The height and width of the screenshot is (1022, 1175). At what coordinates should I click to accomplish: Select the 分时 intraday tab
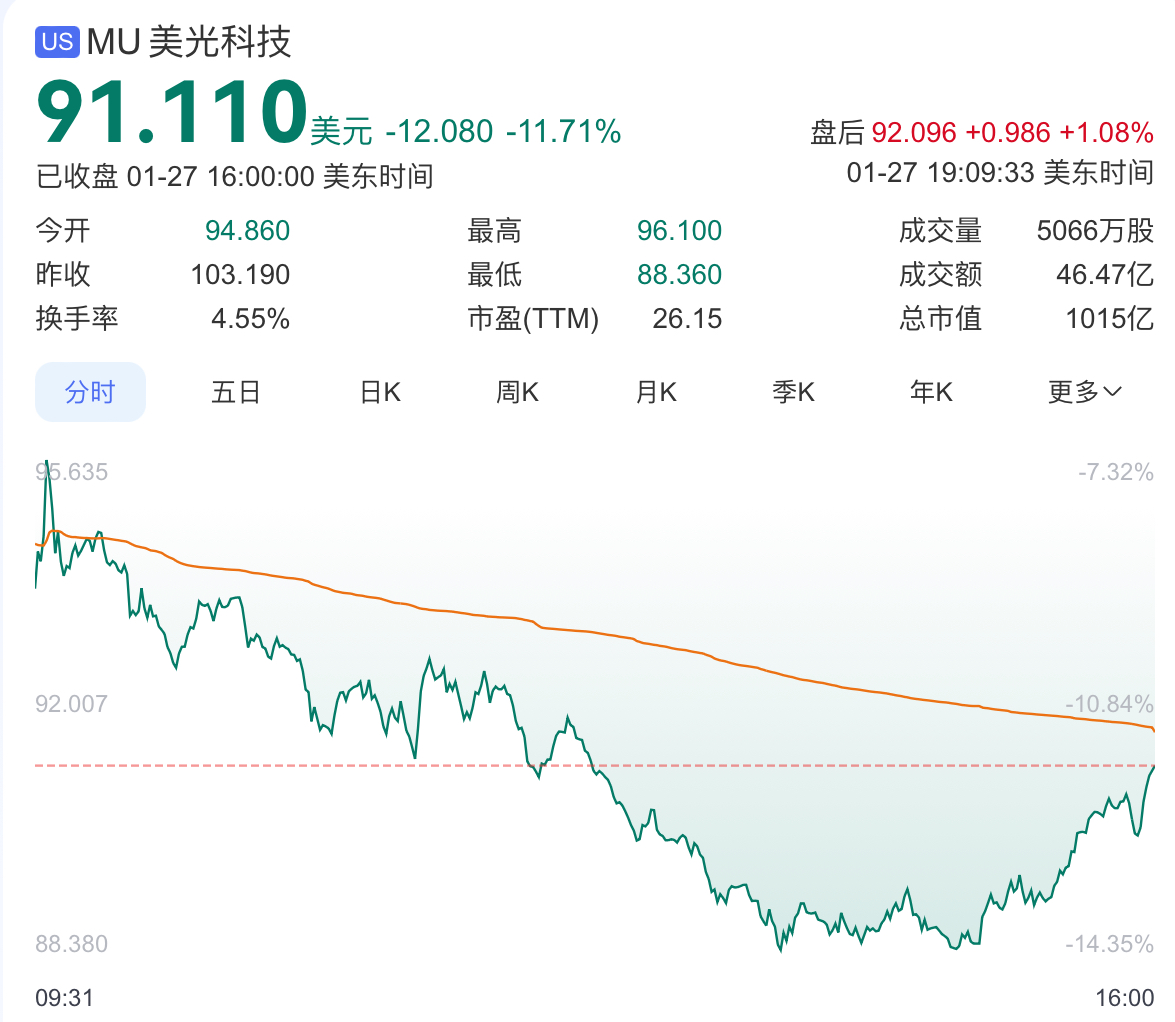90,392
